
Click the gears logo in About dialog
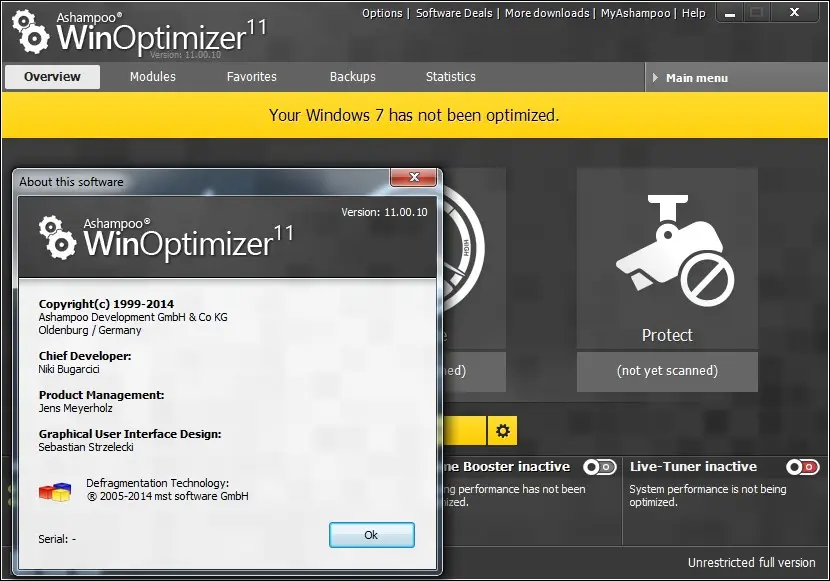point(57,237)
